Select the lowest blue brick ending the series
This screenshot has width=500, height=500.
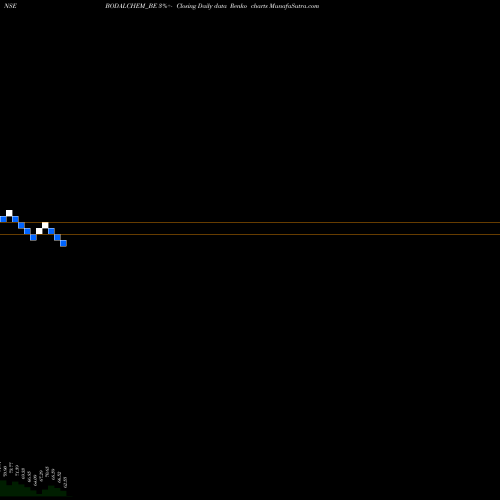click(x=63, y=243)
